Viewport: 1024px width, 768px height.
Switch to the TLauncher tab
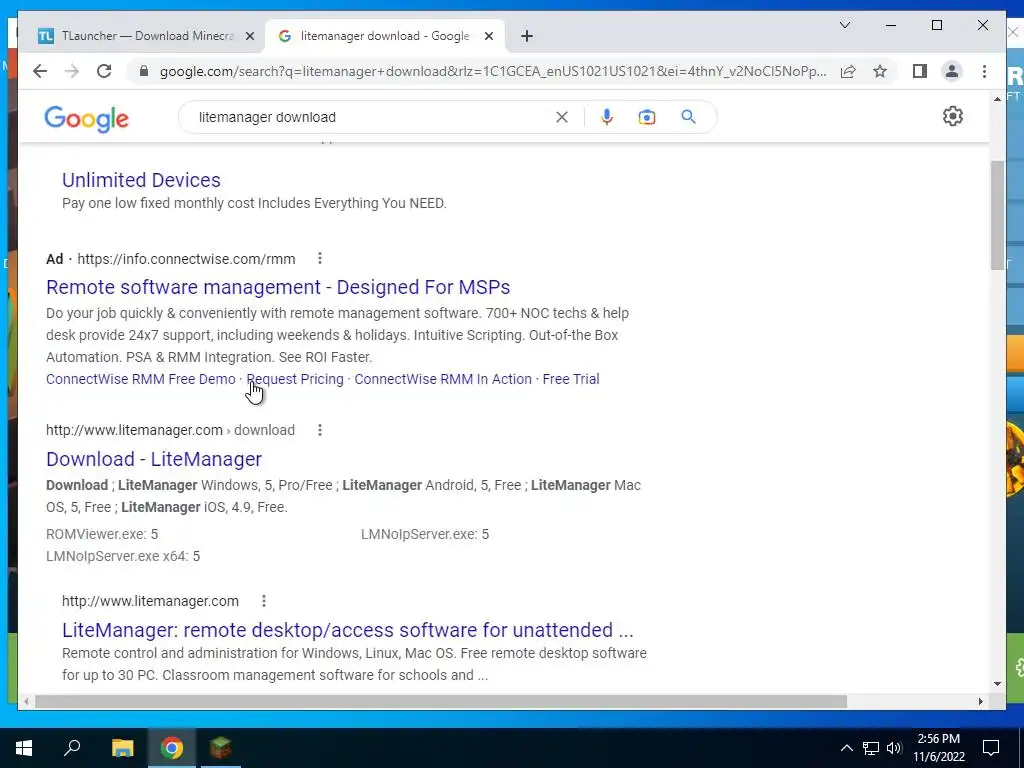click(146, 36)
